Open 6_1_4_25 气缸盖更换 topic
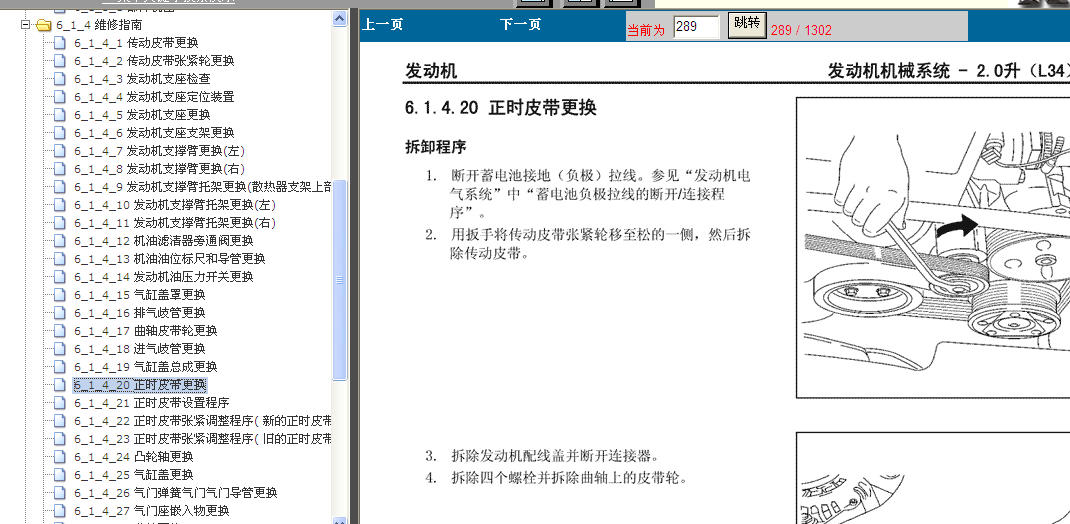 134,474
